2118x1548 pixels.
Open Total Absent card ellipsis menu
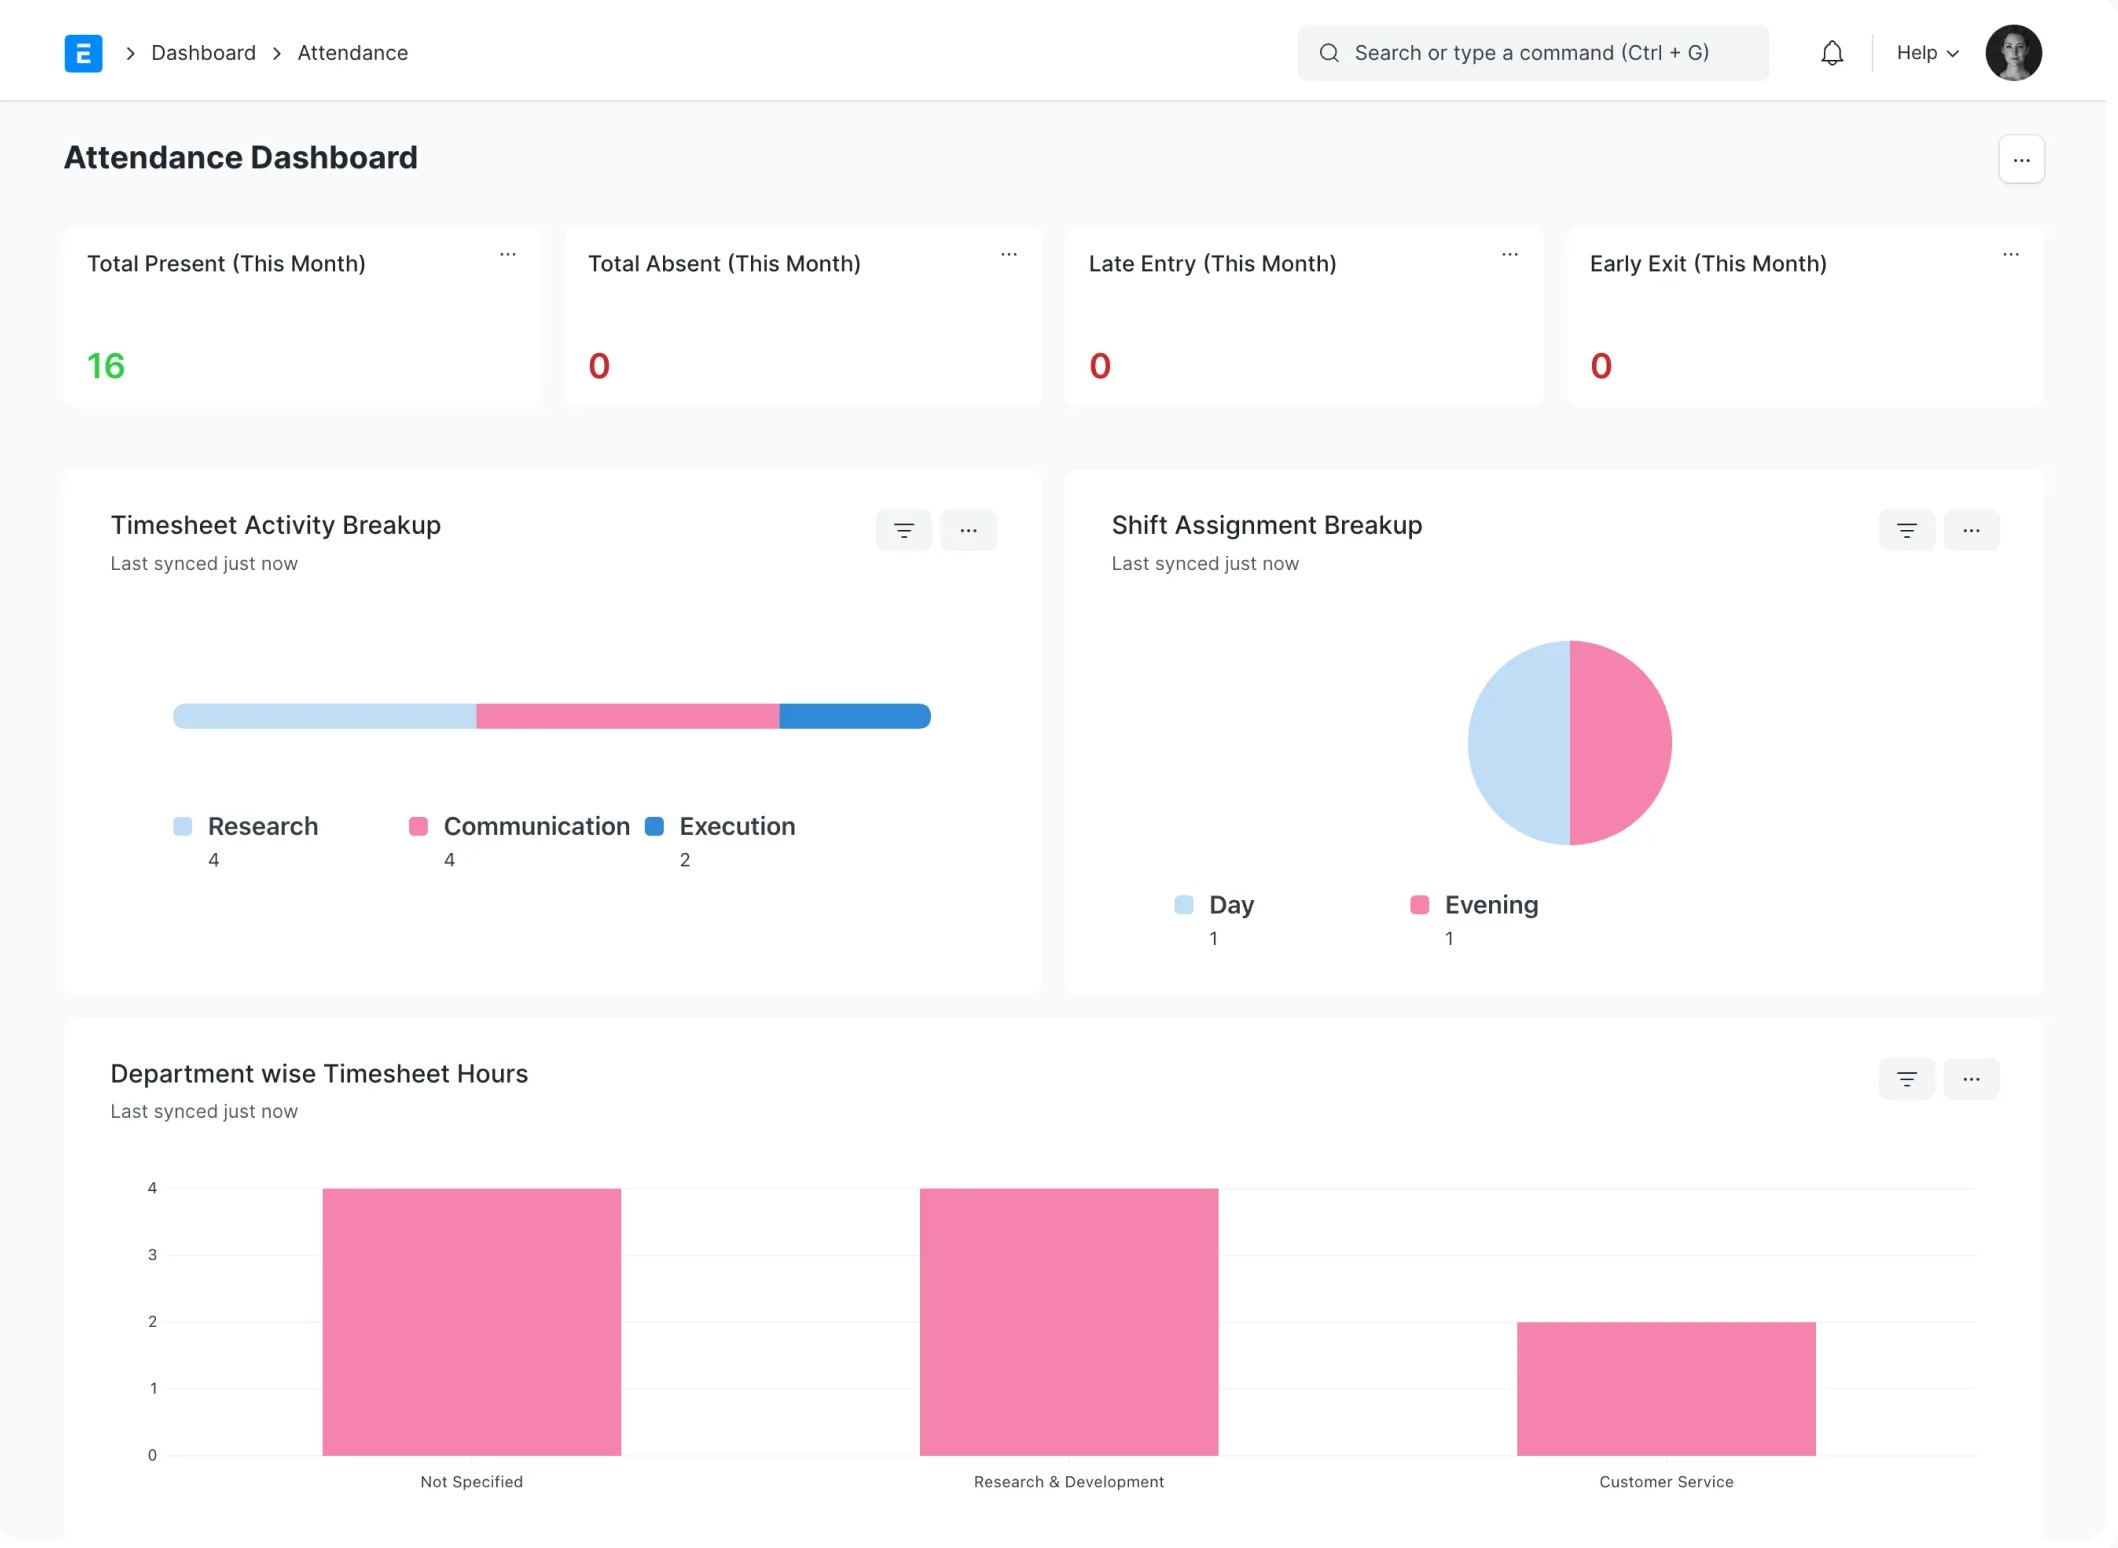point(1008,255)
